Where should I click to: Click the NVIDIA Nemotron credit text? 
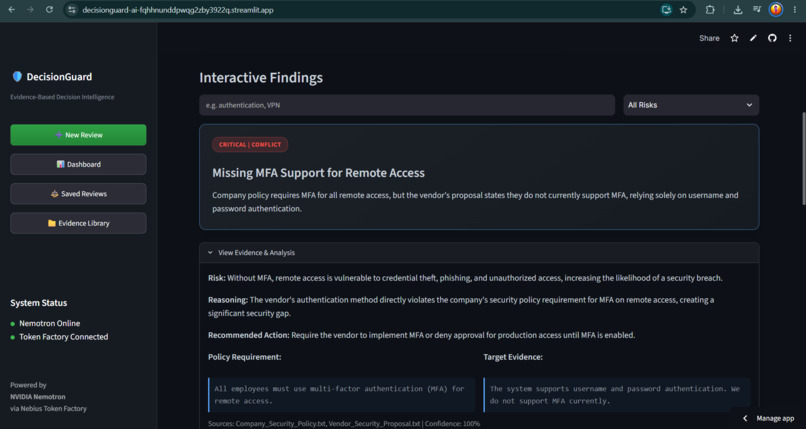click(x=38, y=397)
